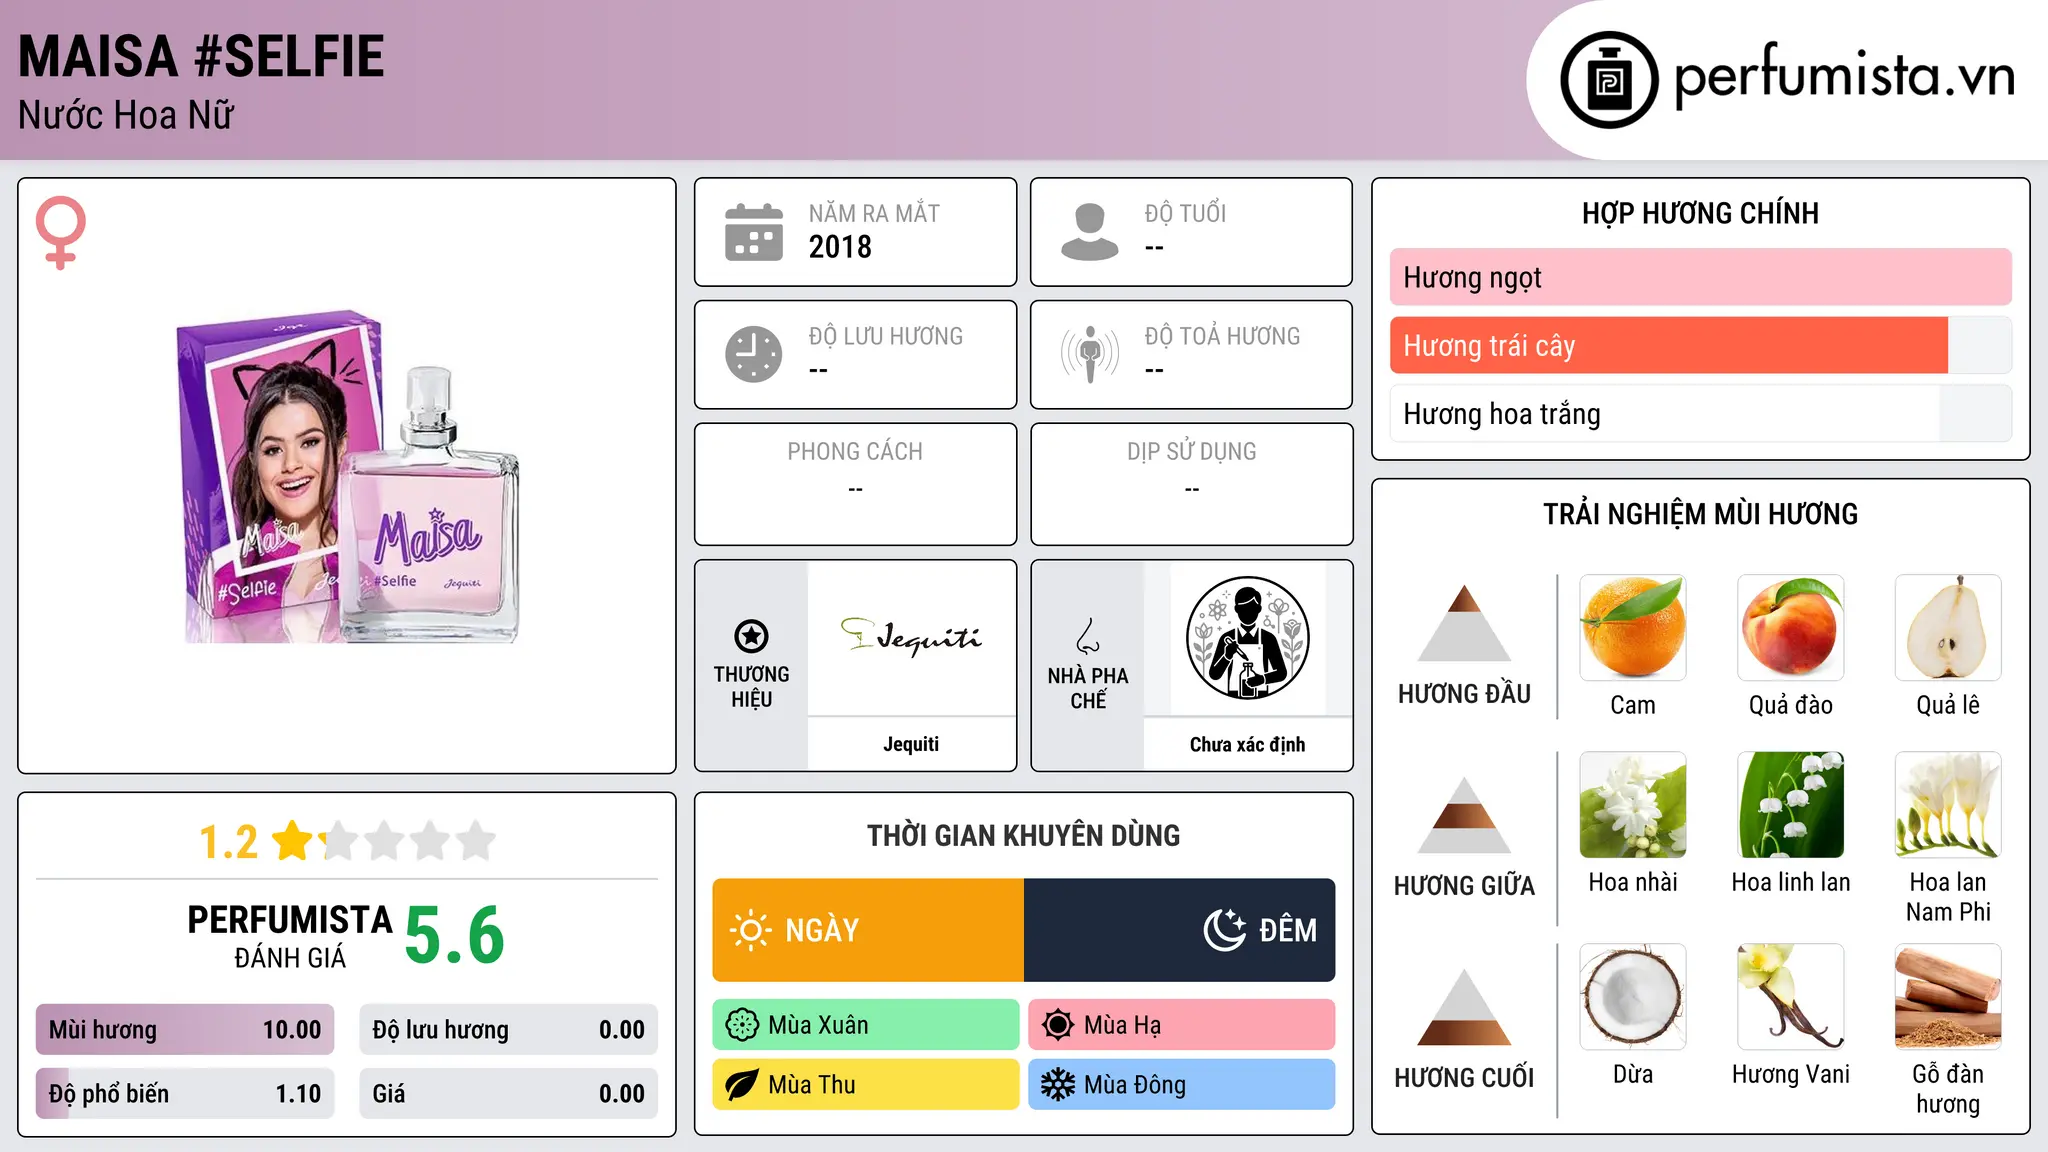Click the Dịp sử dụng card
Screen dimensions: 2048x1152
click(x=1191, y=484)
